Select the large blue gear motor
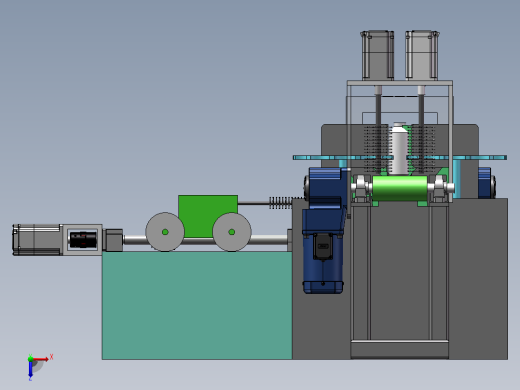Screen dimensions: 520x390 point(323,230)
